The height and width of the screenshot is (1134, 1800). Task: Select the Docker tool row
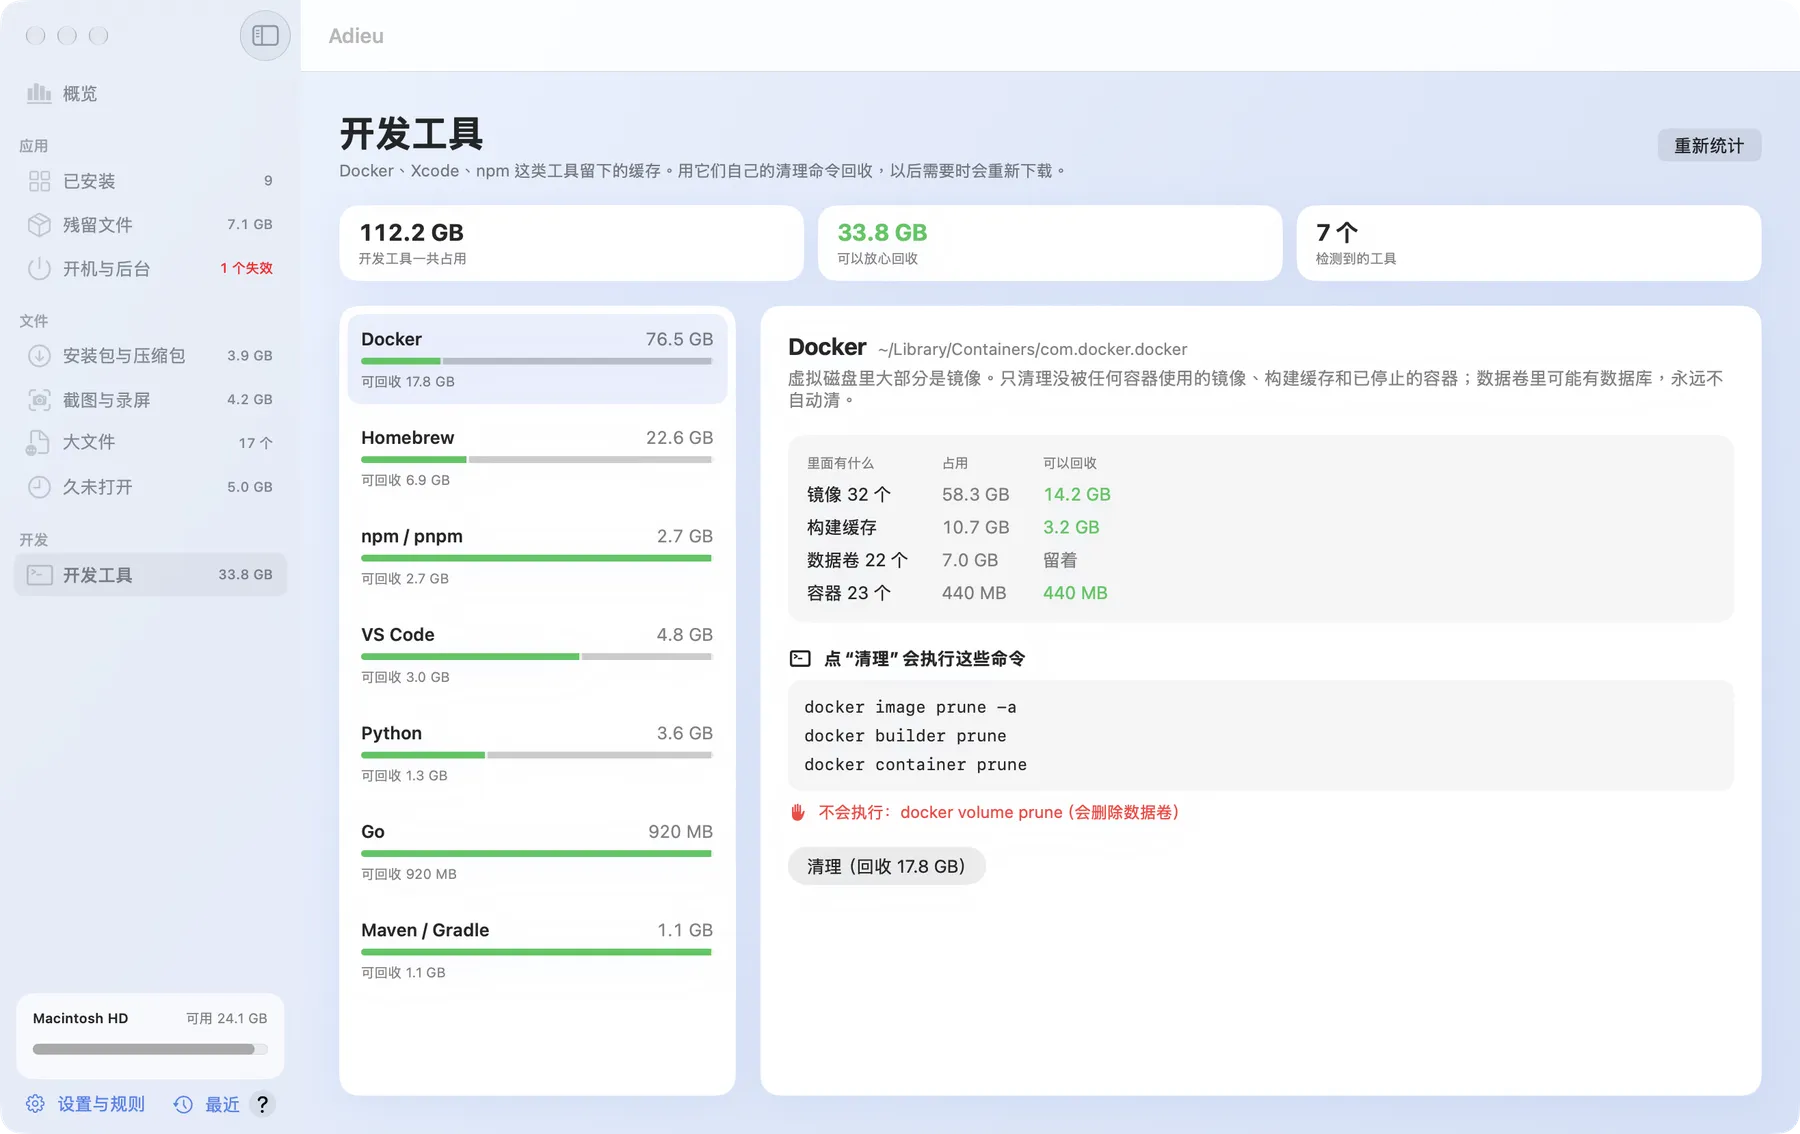pyautogui.click(x=537, y=359)
